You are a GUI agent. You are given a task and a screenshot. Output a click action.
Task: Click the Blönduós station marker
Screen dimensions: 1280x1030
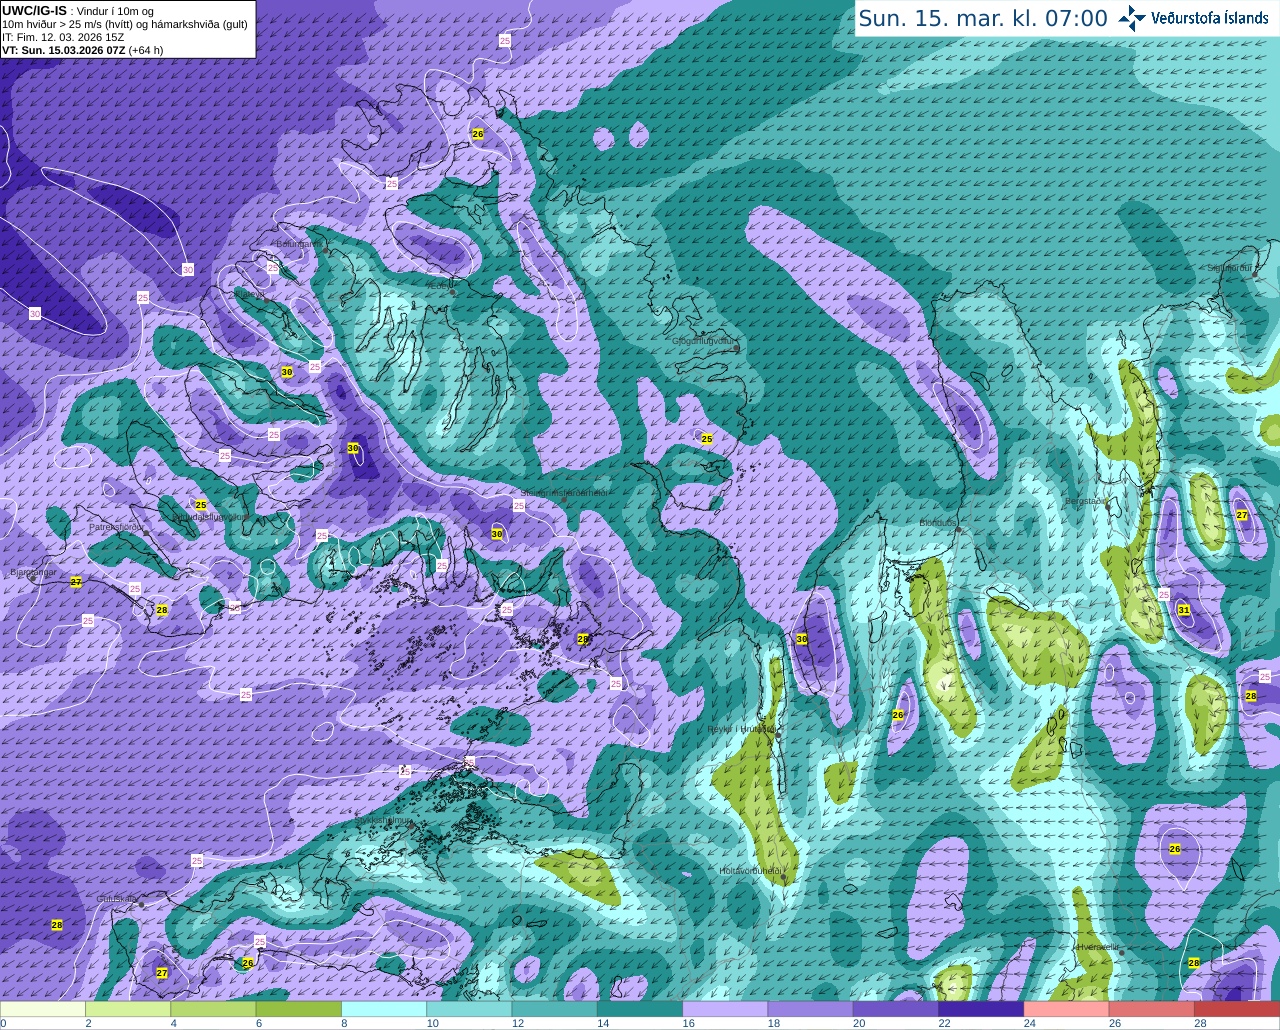point(958,529)
